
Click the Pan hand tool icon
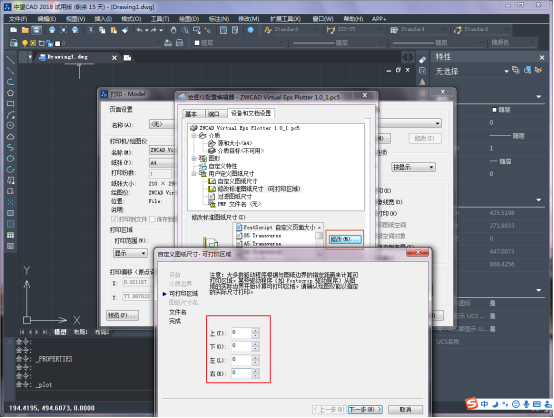coord(173,30)
